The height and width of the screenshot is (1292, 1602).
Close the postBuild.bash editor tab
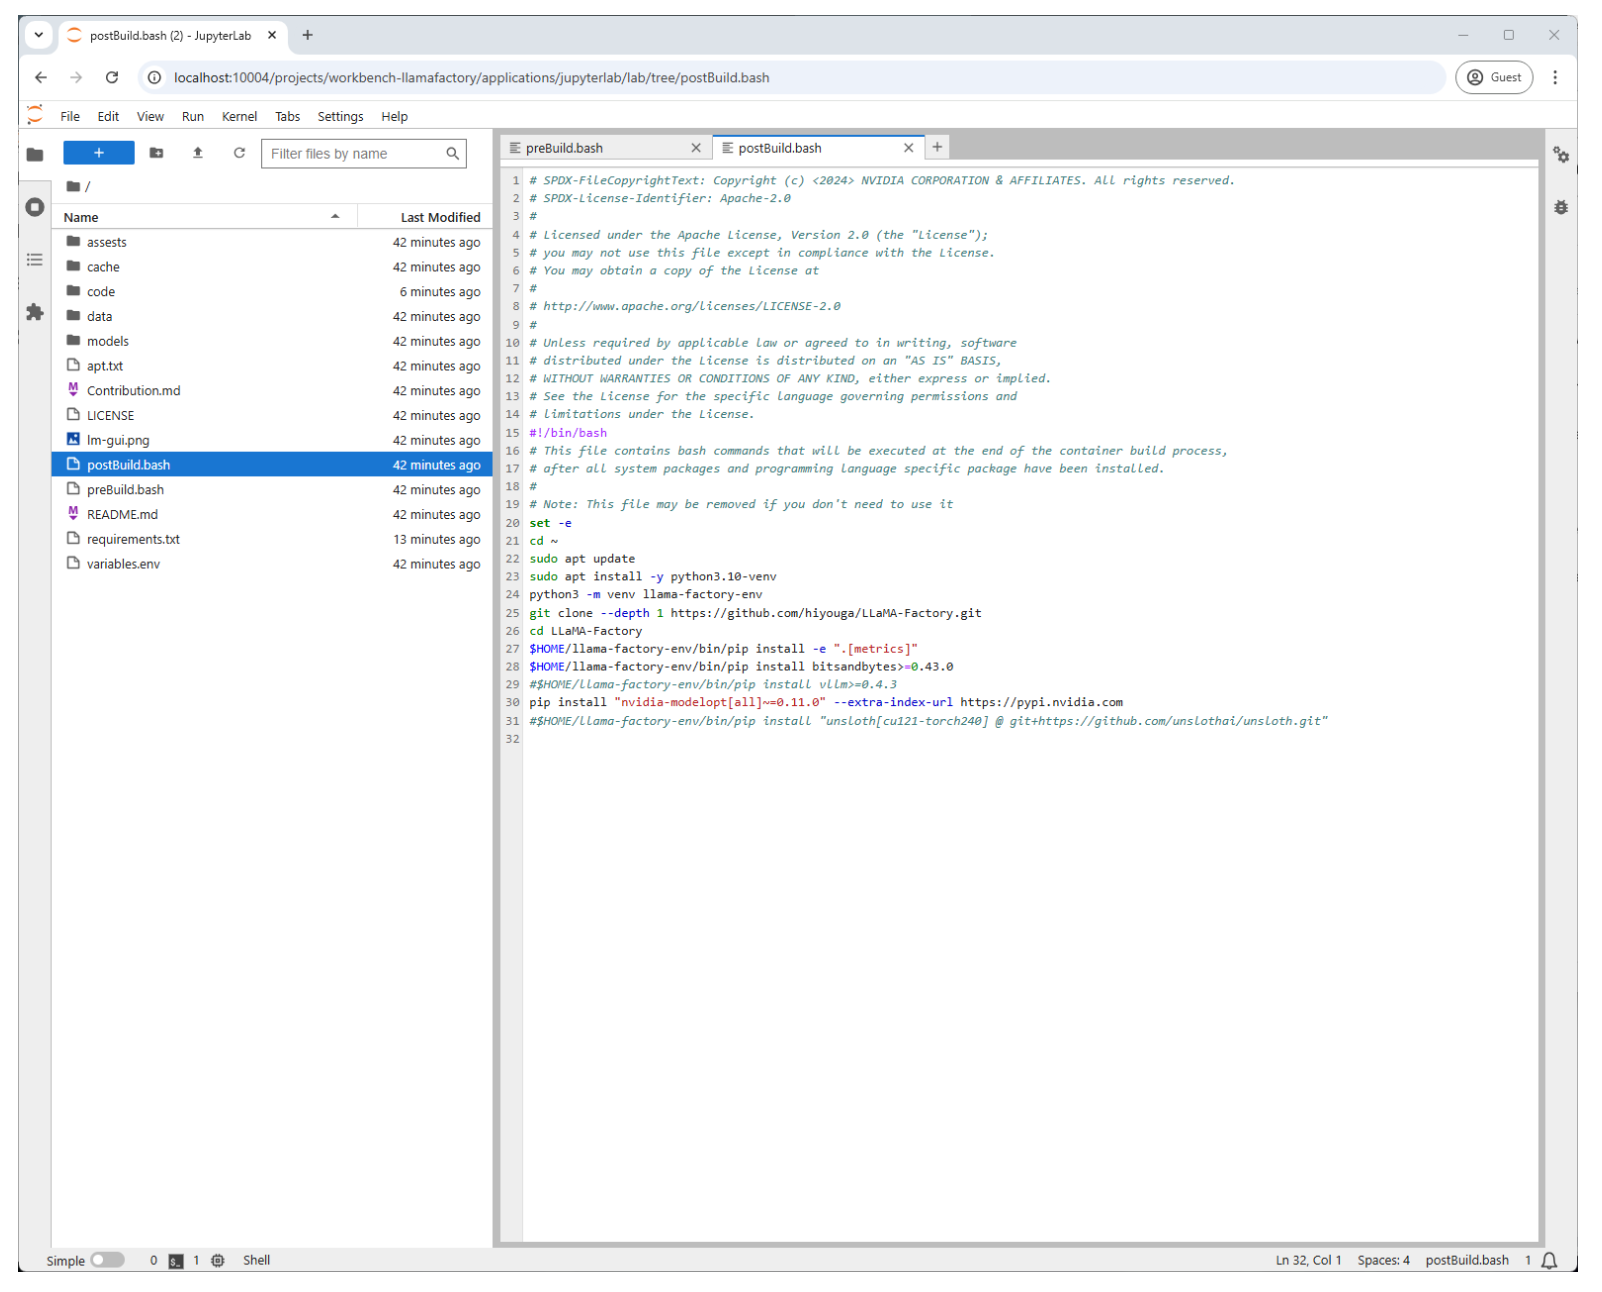pos(908,148)
